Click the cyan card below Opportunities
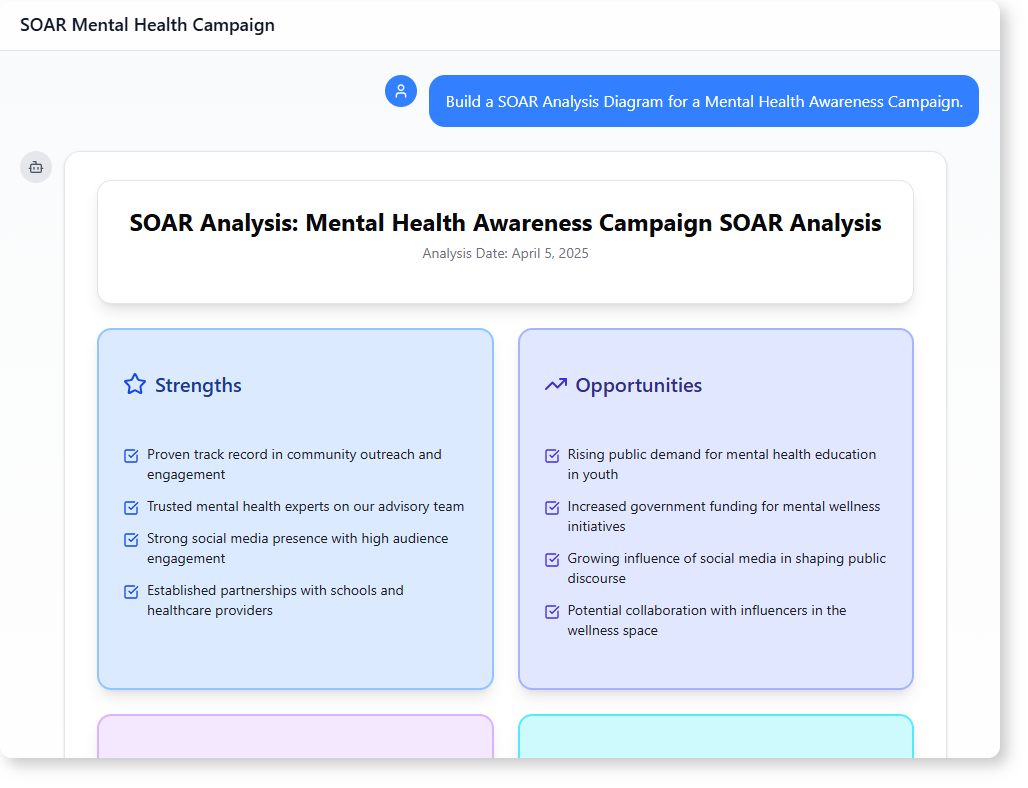Viewport: 1028px width, 788px height. [715, 736]
